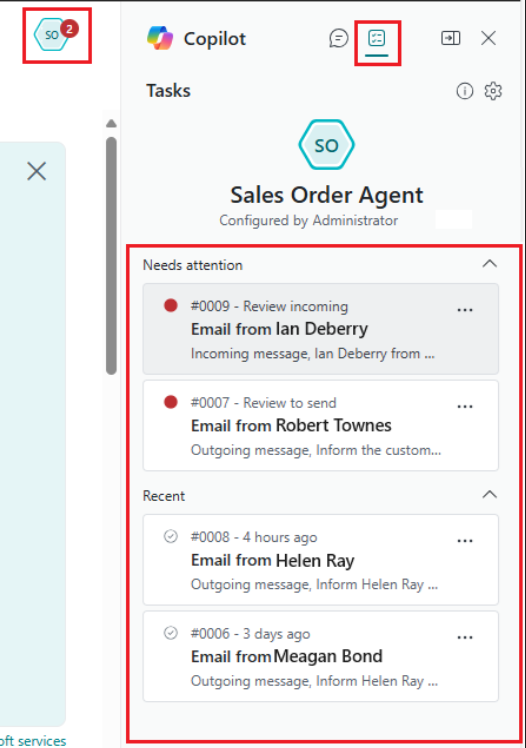Click the completed checkmark on task #0006
Screen dimensions: 526x748
click(171, 633)
